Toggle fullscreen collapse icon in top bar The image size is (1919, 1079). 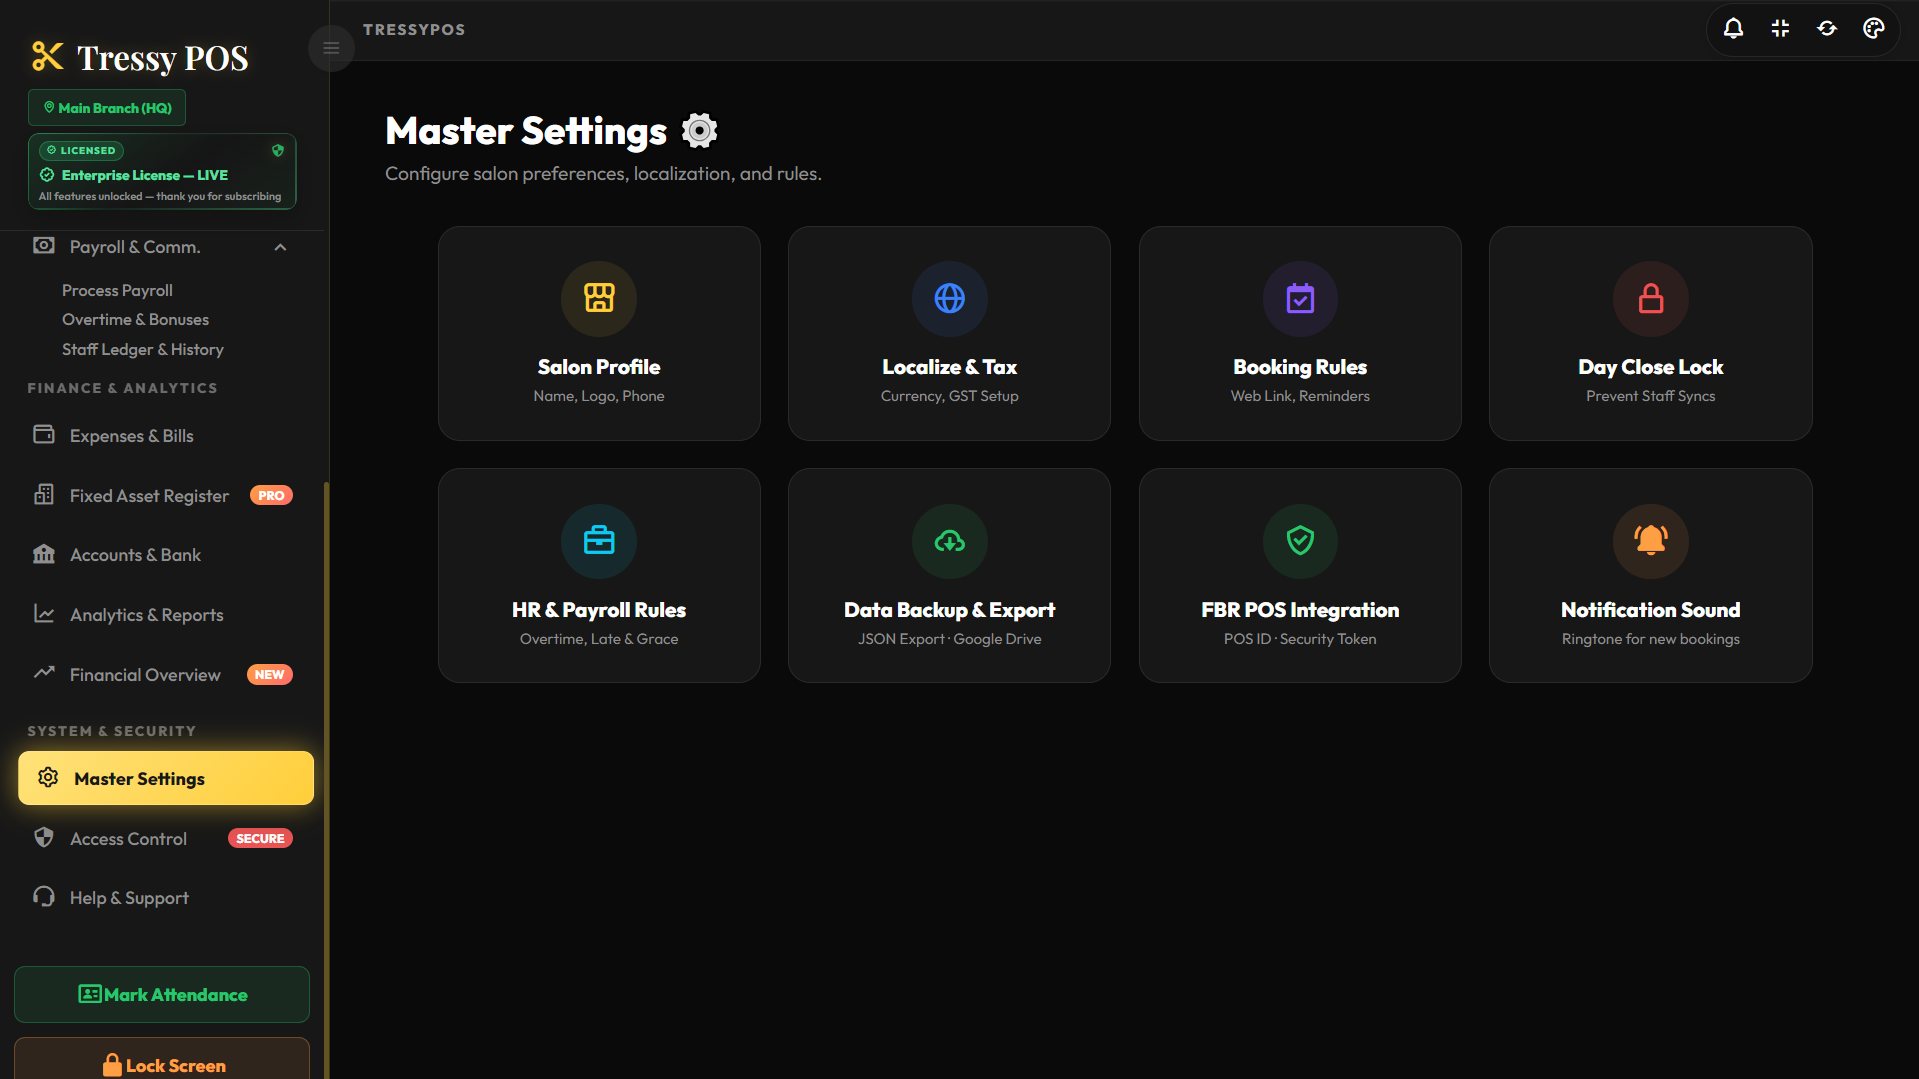[x=1780, y=28]
